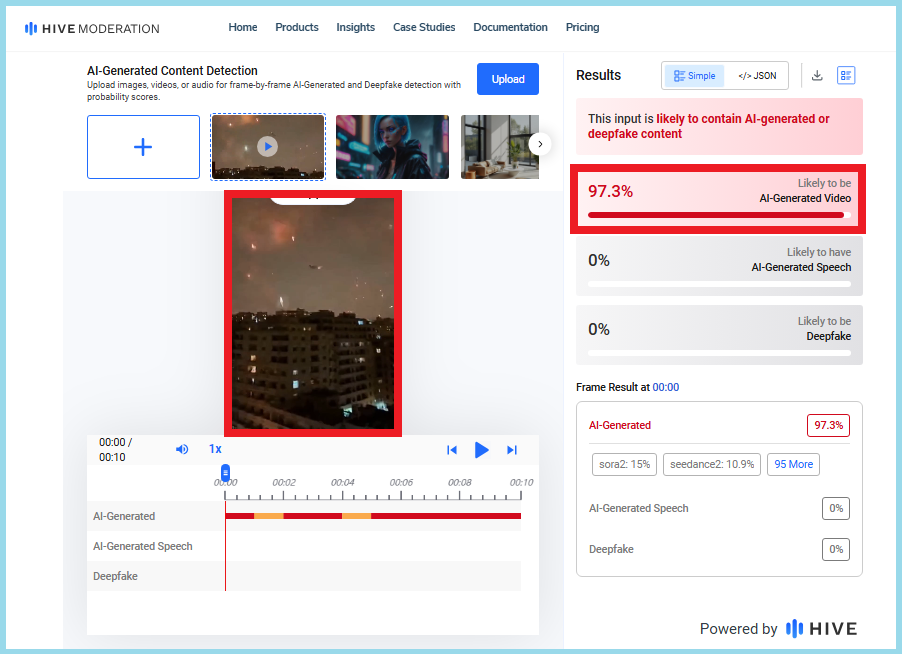Switch results to Simple view
The image size is (902, 654).
point(695,76)
